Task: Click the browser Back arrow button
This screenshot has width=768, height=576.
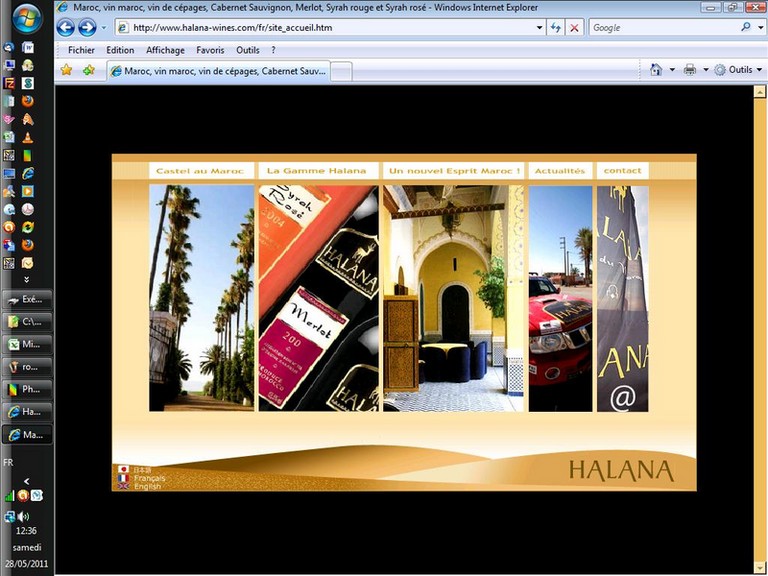Action: [x=66, y=28]
